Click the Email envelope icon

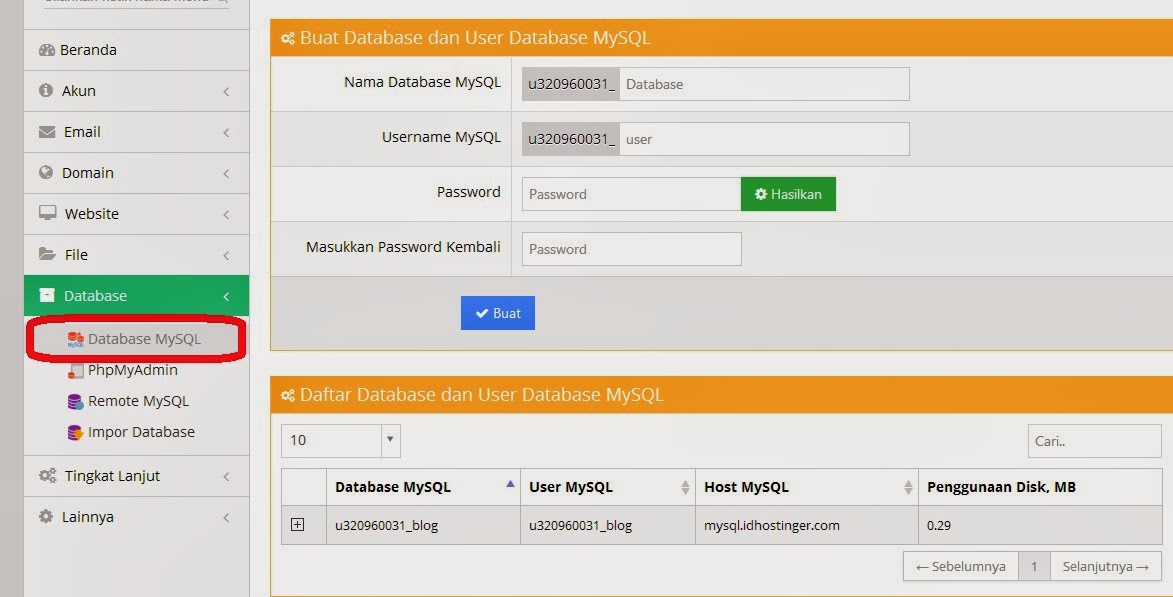click(x=46, y=132)
